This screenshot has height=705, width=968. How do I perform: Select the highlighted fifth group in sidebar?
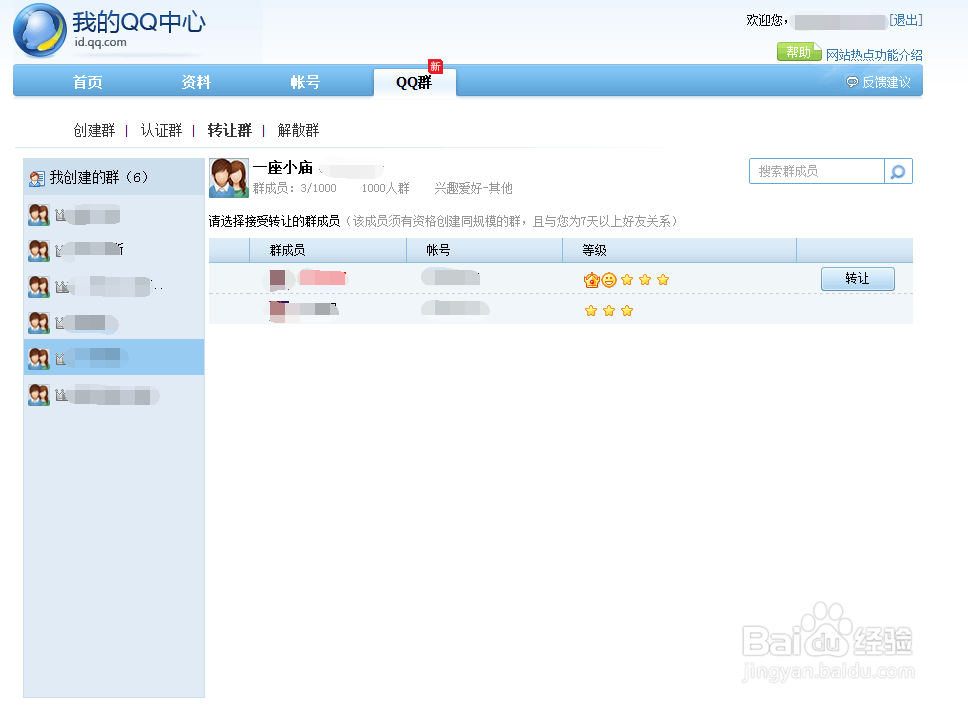(x=114, y=357)
